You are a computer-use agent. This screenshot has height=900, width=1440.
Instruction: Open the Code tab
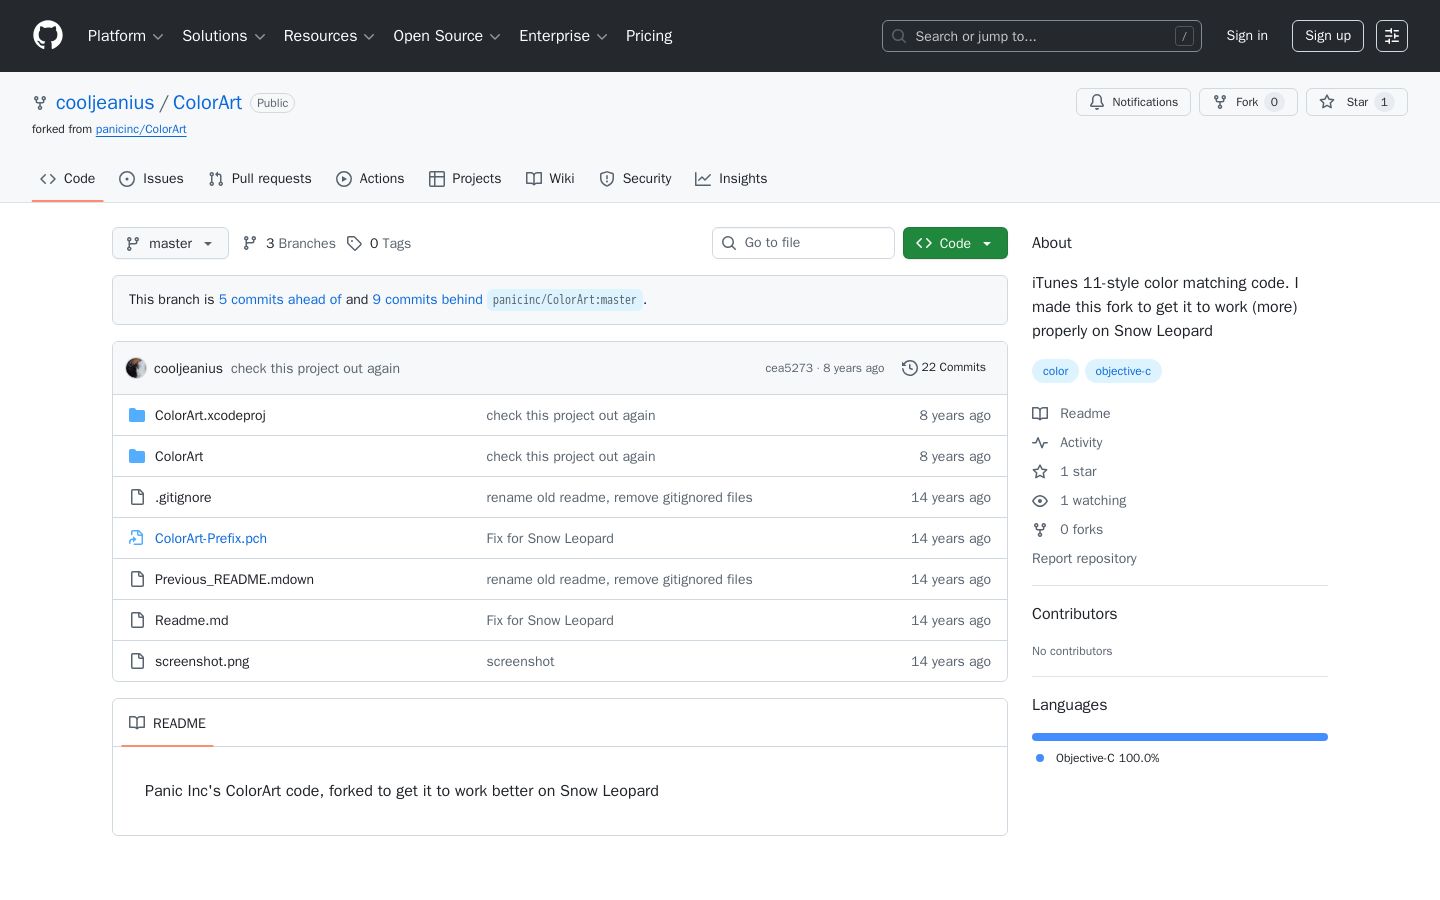click(68, 179)
